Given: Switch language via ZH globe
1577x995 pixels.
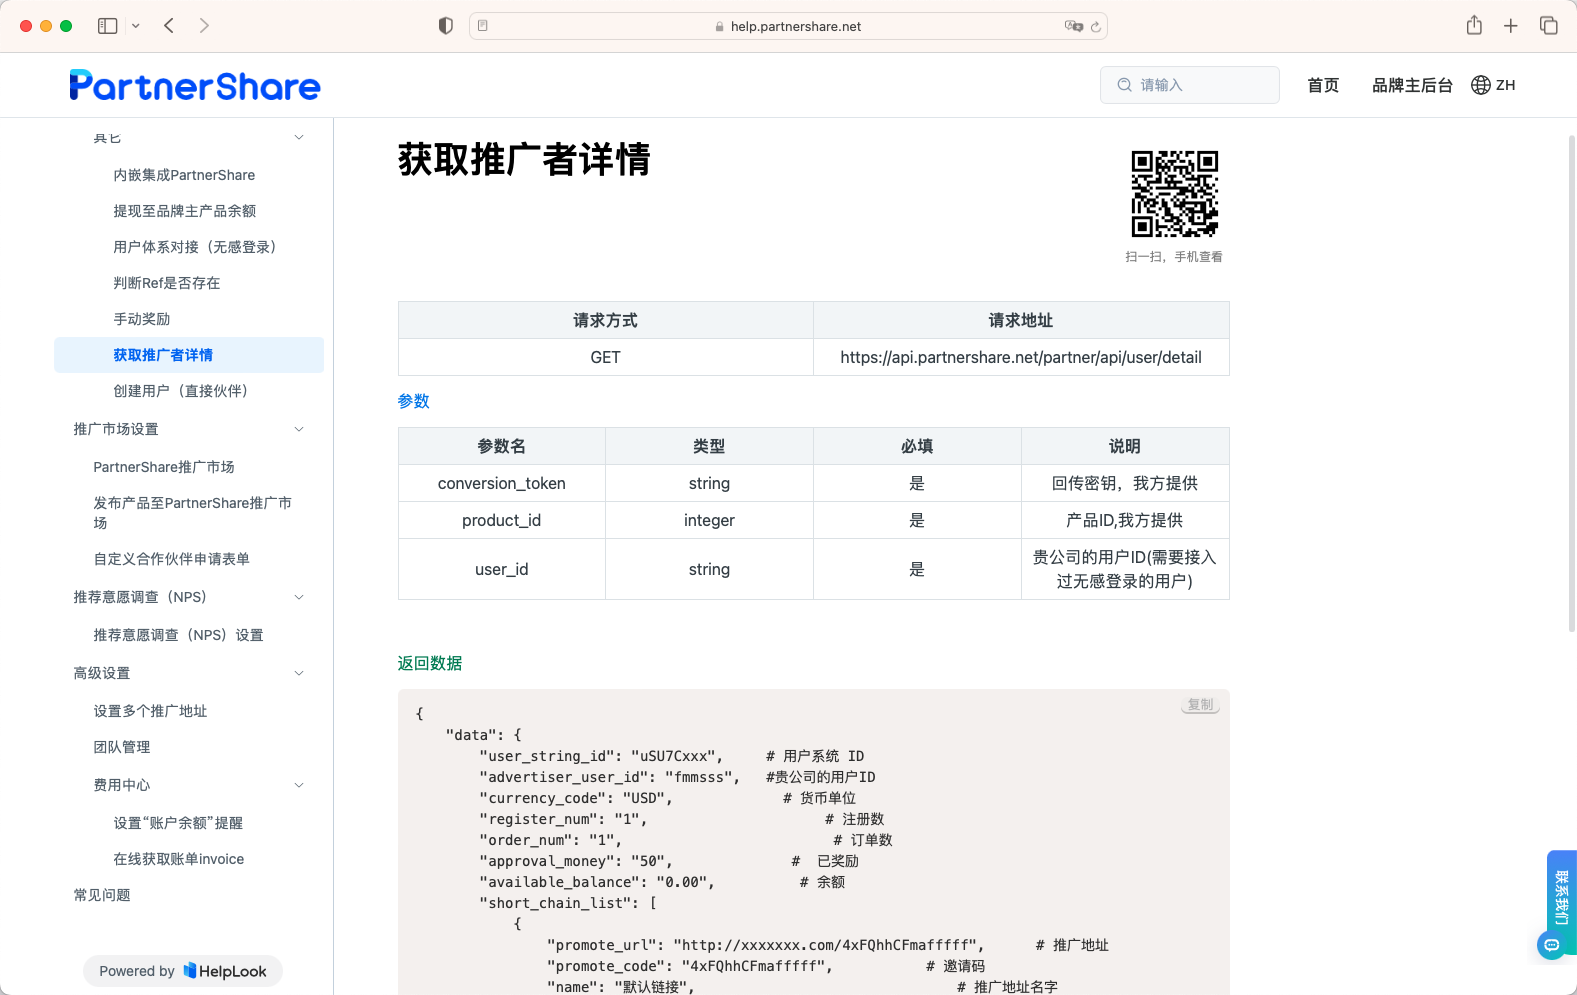Looking at the screenshot, I should (x=1493, y=85).
